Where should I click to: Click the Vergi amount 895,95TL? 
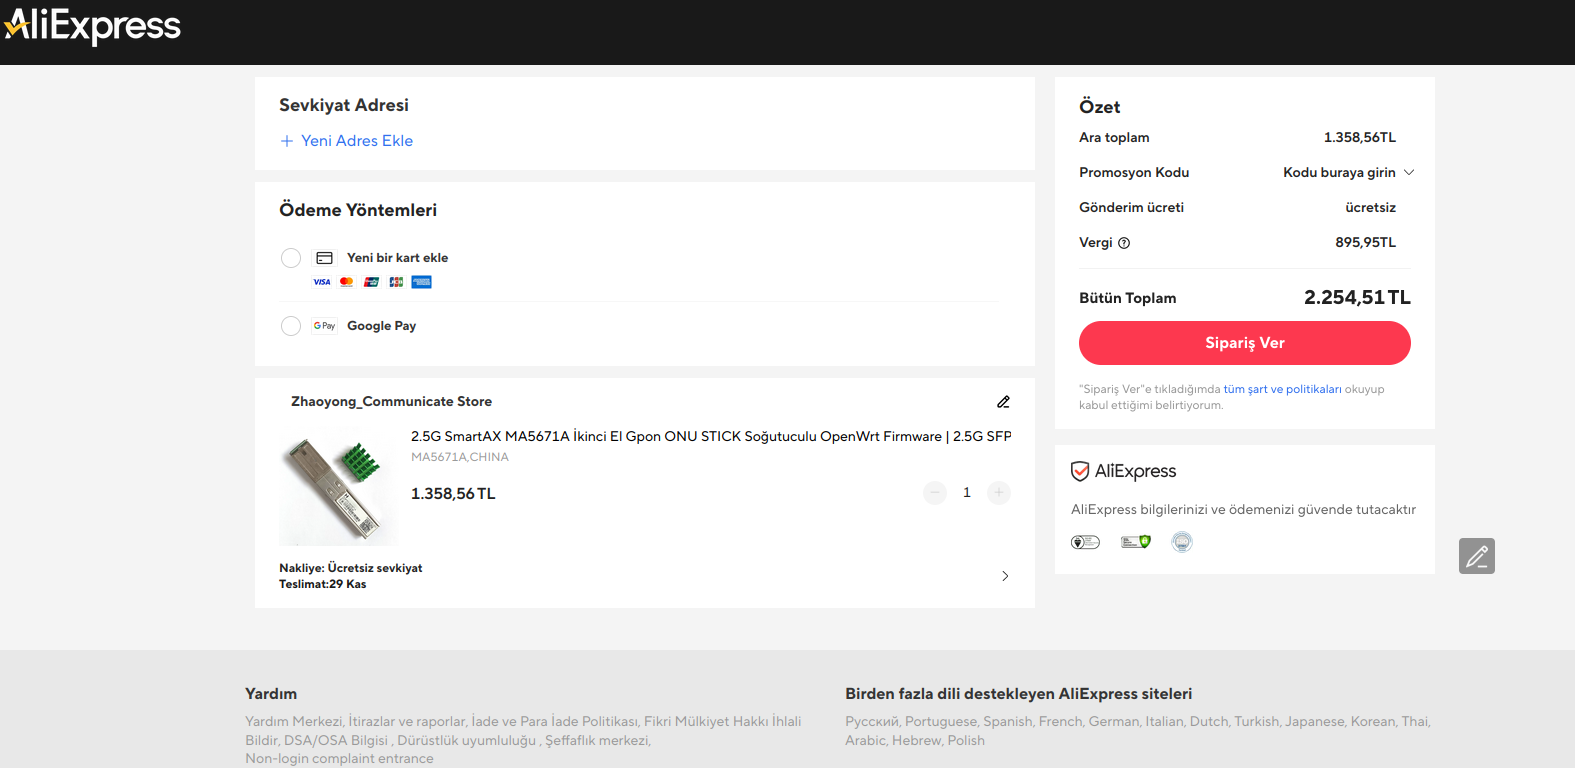(1366, 242)
